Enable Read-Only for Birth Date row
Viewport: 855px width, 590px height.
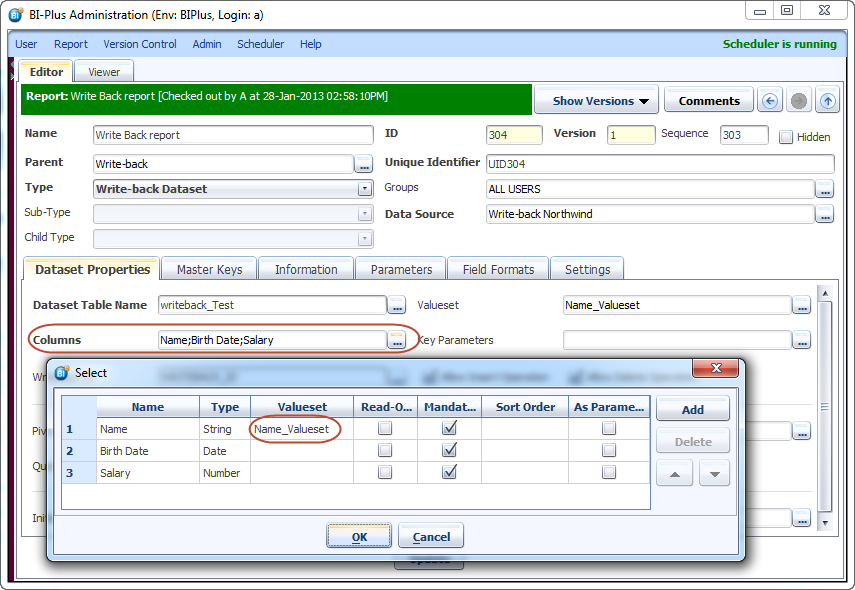(x=385, y=451)
